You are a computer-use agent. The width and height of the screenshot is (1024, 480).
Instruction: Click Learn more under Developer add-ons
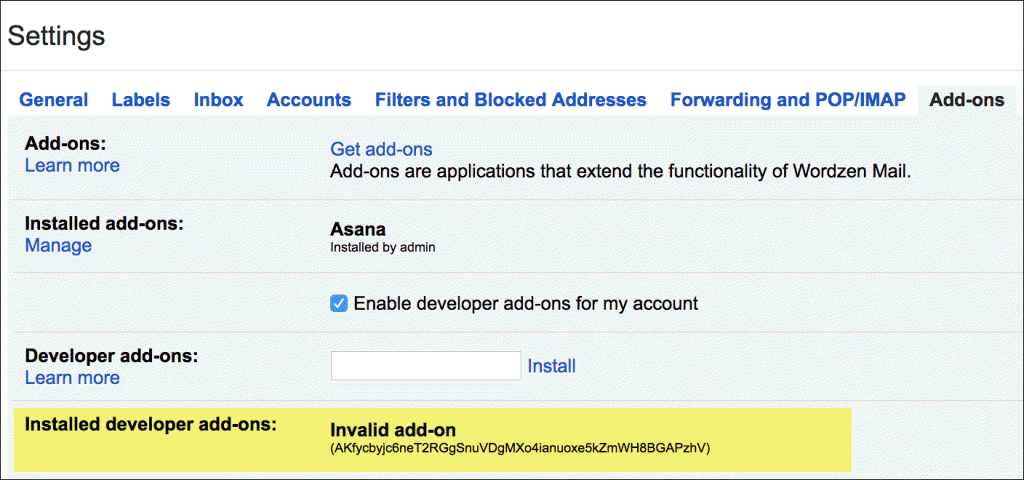point(72,378)
